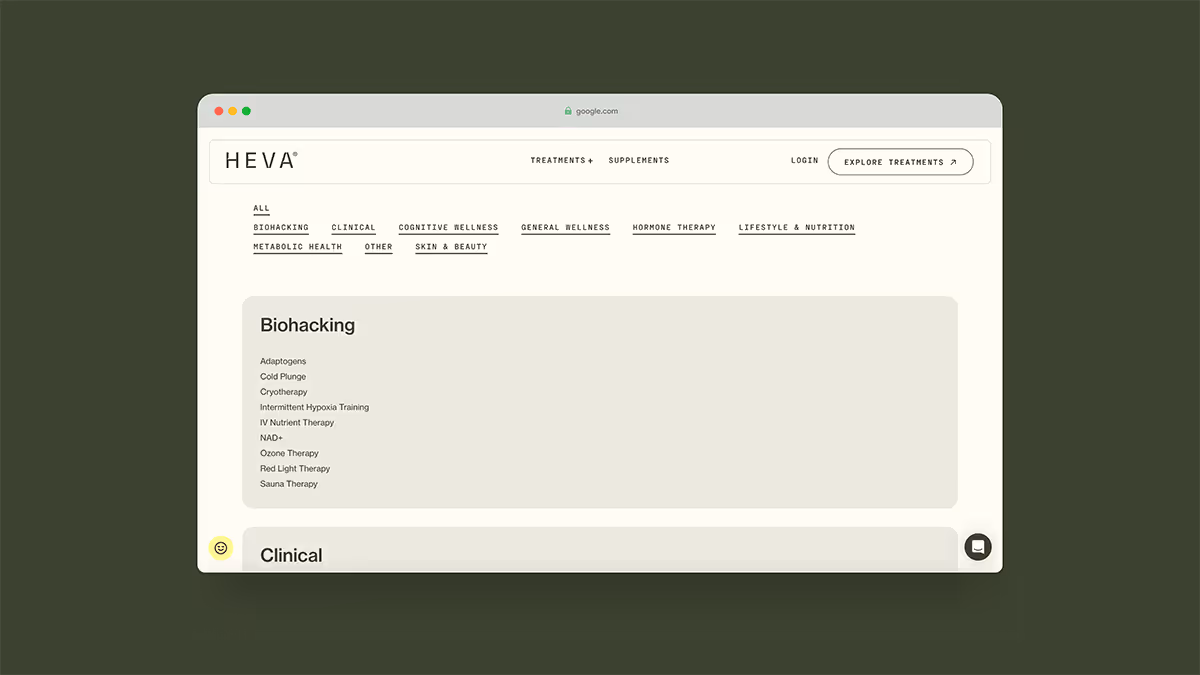
Task: Select Lifestyle & Nutrition filter
Action: coord(796,228)
